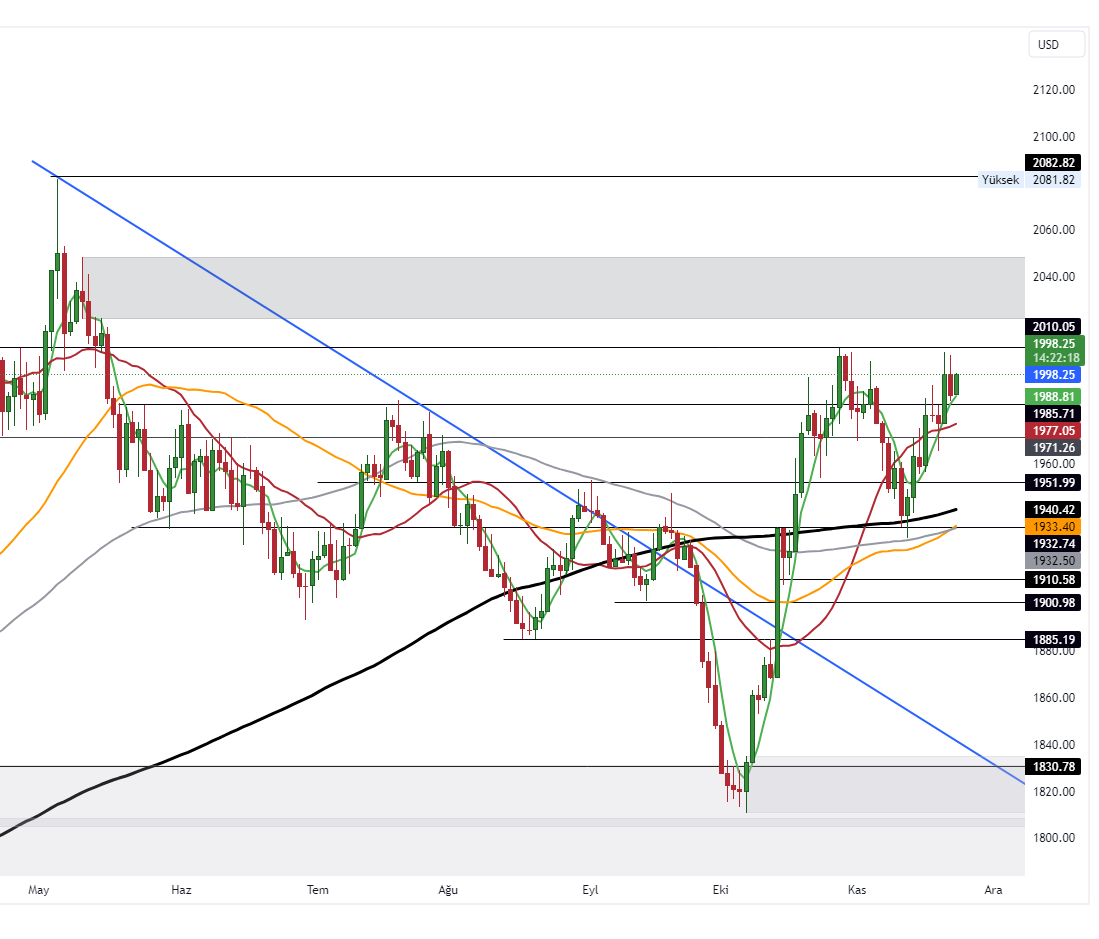The height and width of the screenshot is (939, 1099).
Task: Click the Ara month label
Action: [x=992, y=889]
